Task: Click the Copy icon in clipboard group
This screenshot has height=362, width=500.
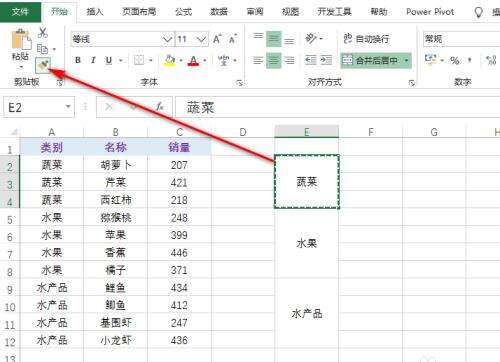Action: [x=42, y=49]
